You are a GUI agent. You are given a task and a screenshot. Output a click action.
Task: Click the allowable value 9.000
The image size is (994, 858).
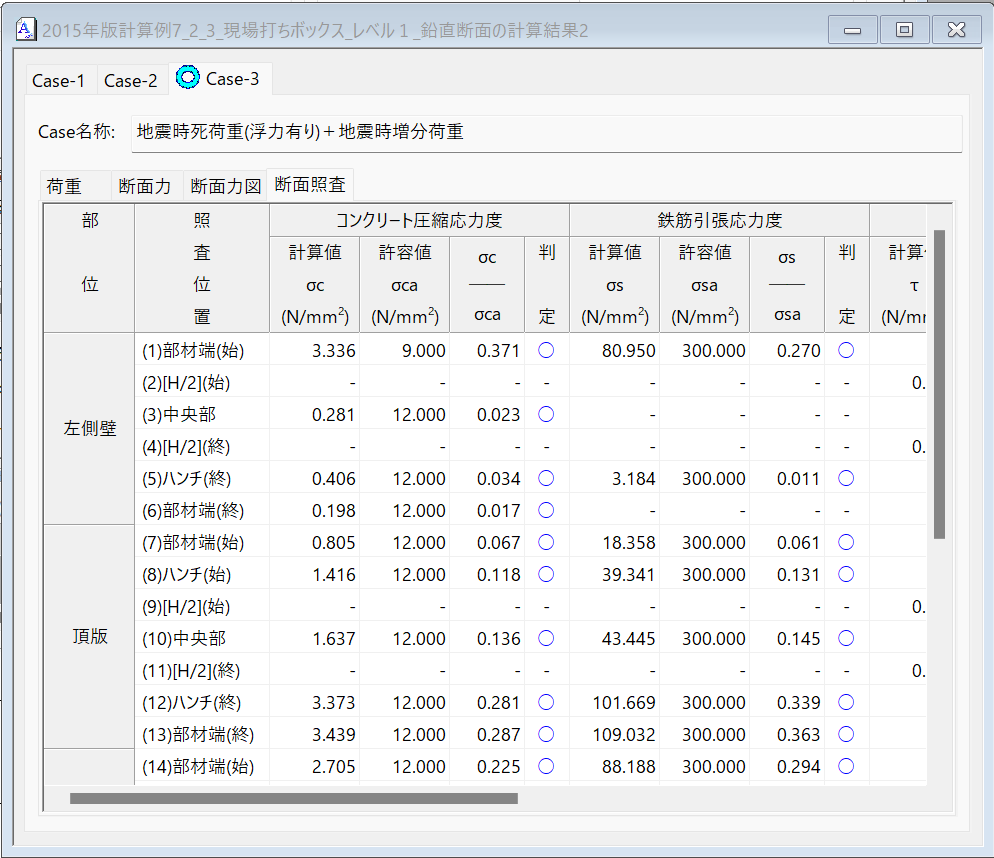pyautogui.click(x=423, y=351)
